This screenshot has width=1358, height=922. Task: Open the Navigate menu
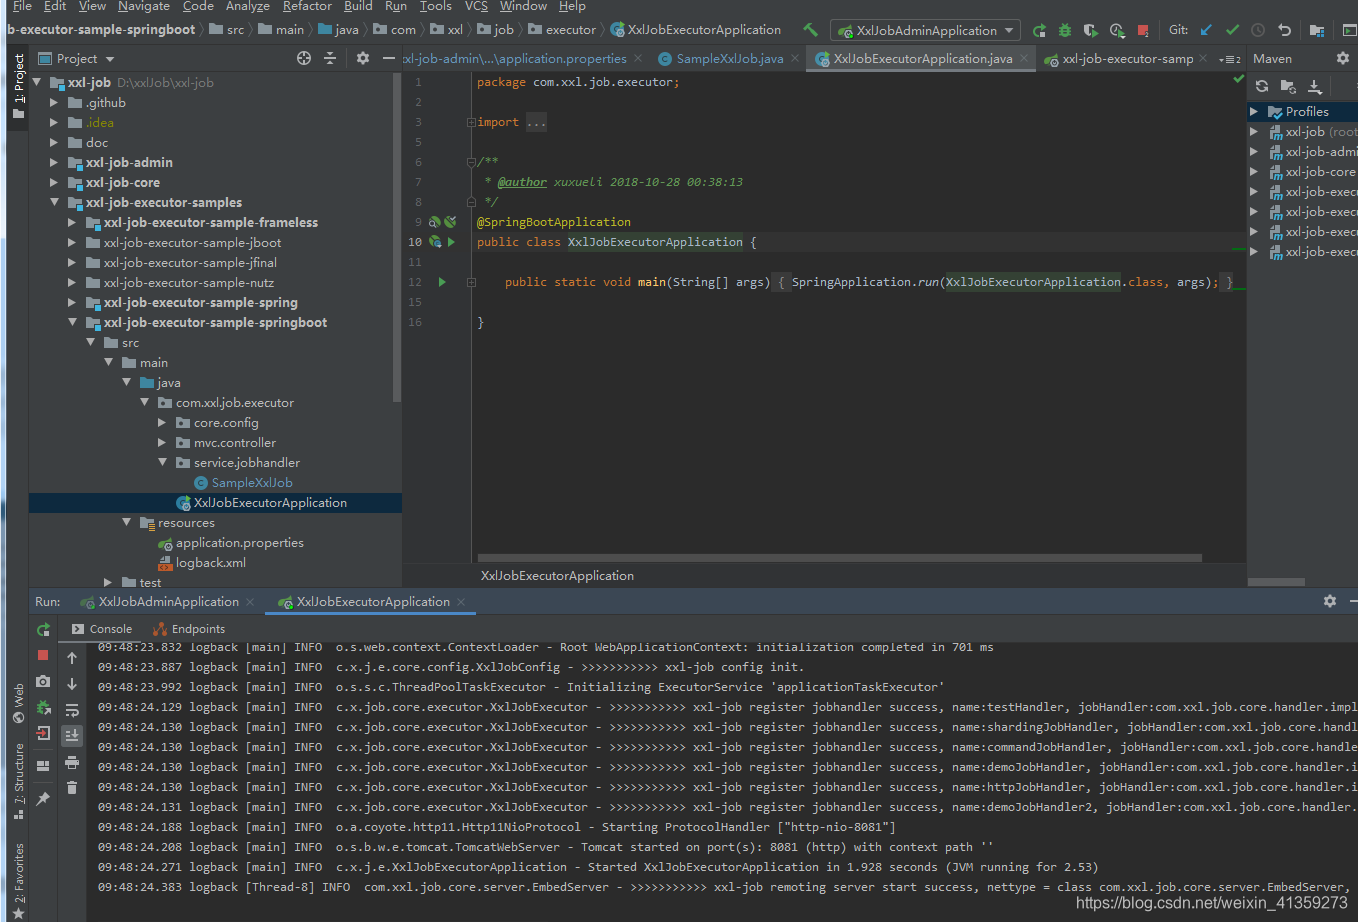click(144, 6)
